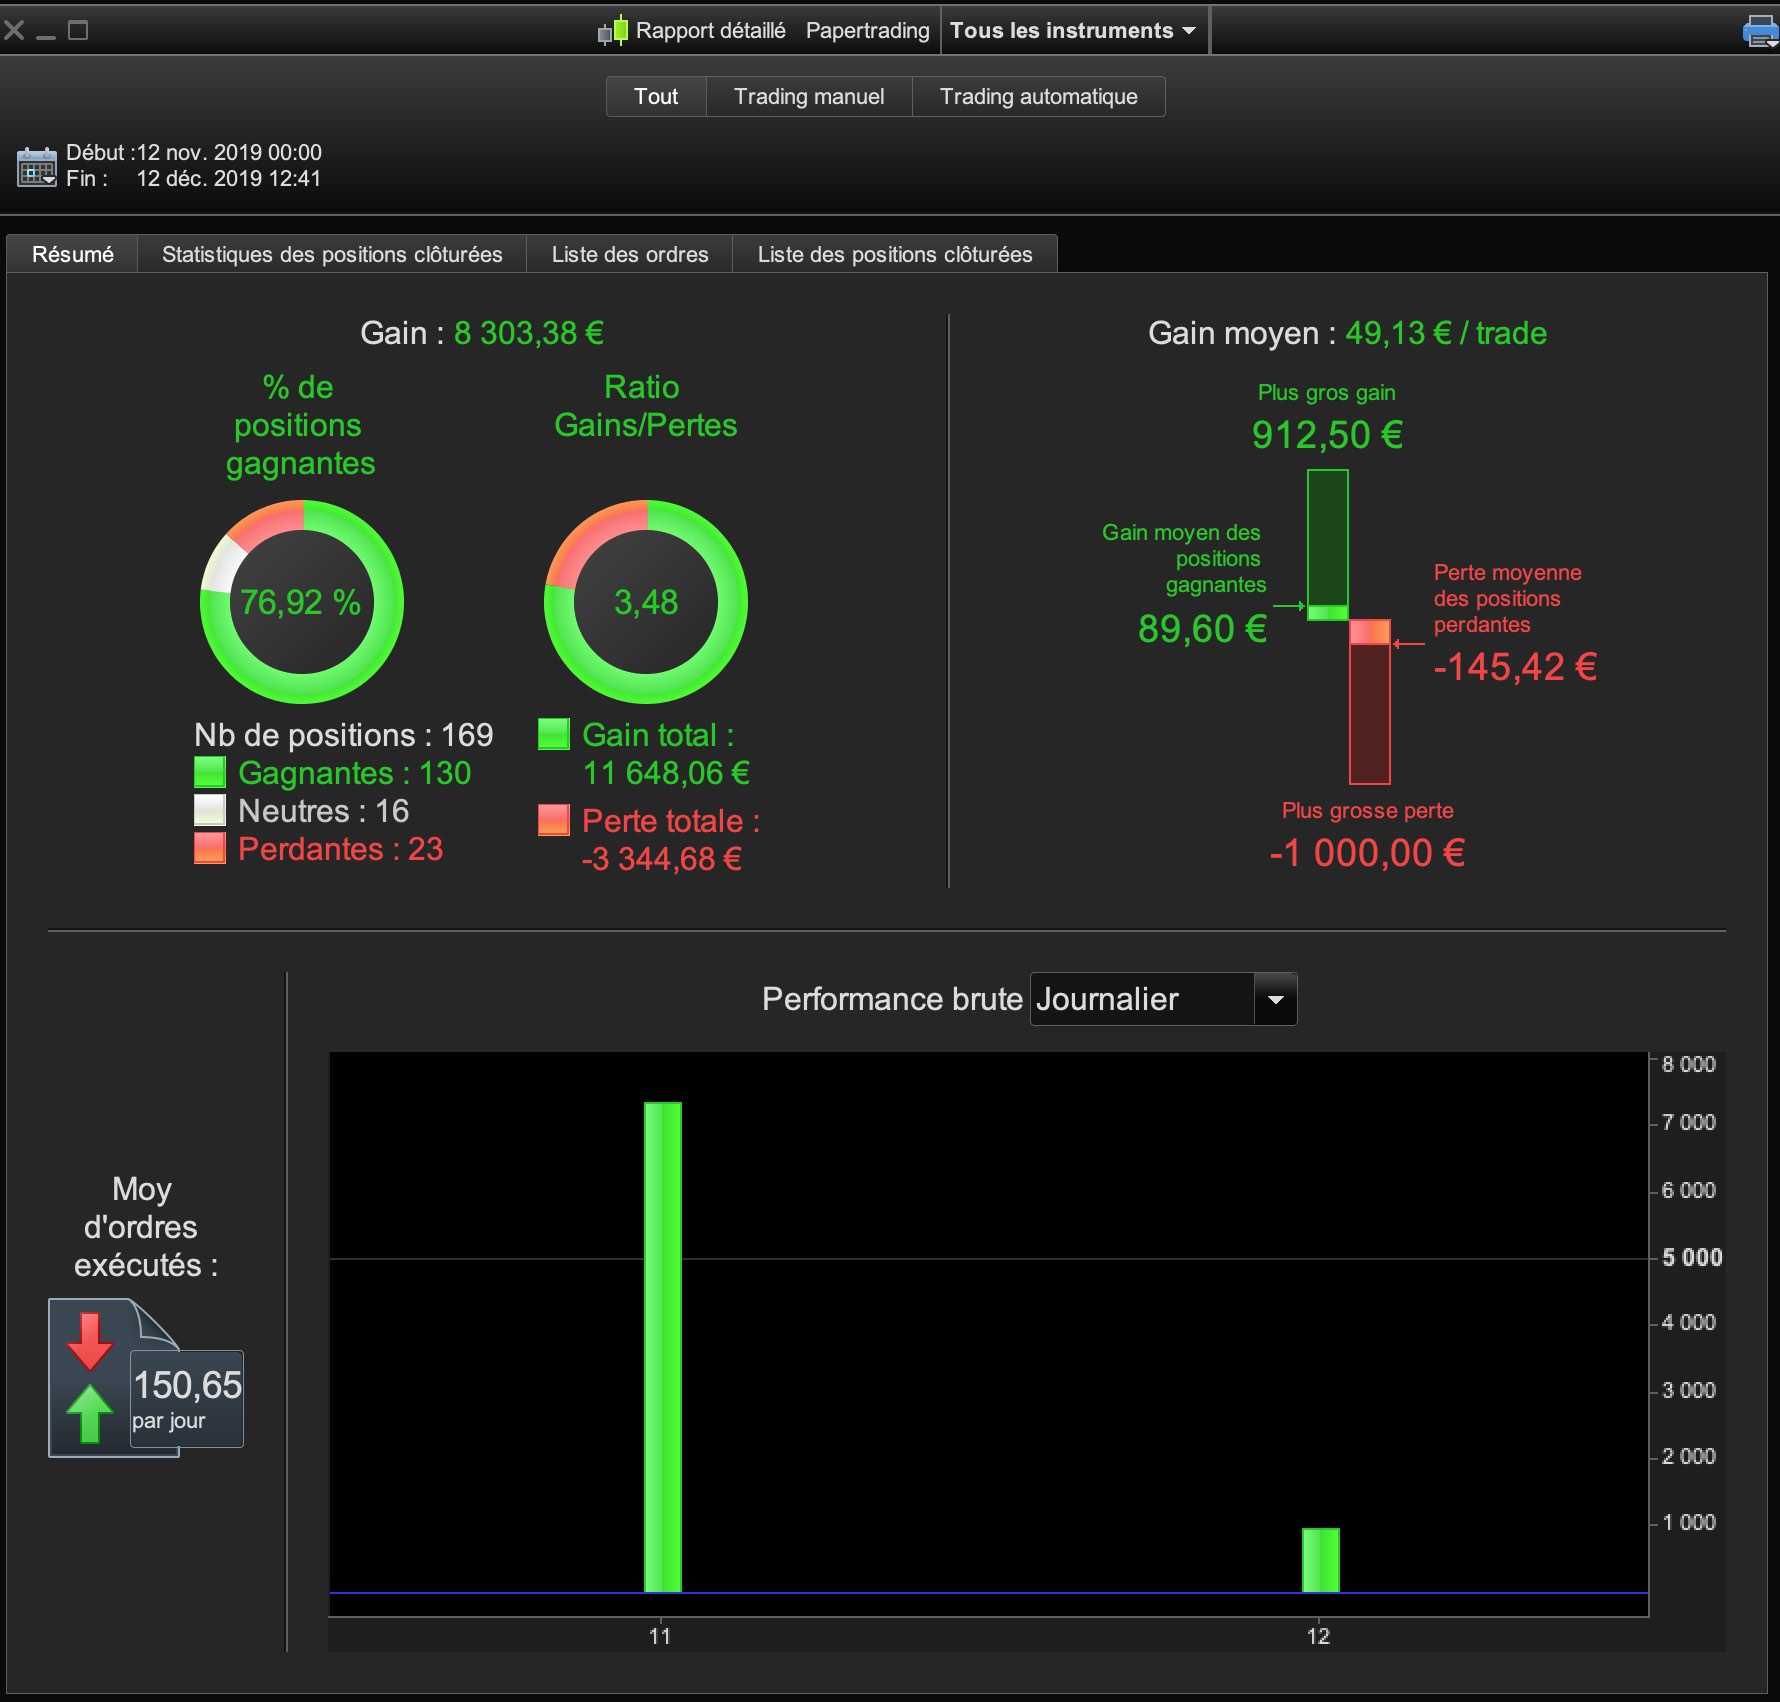
Task: Select the Trading manuel filter
Action: pyautogui.click(x=809, y=97)
